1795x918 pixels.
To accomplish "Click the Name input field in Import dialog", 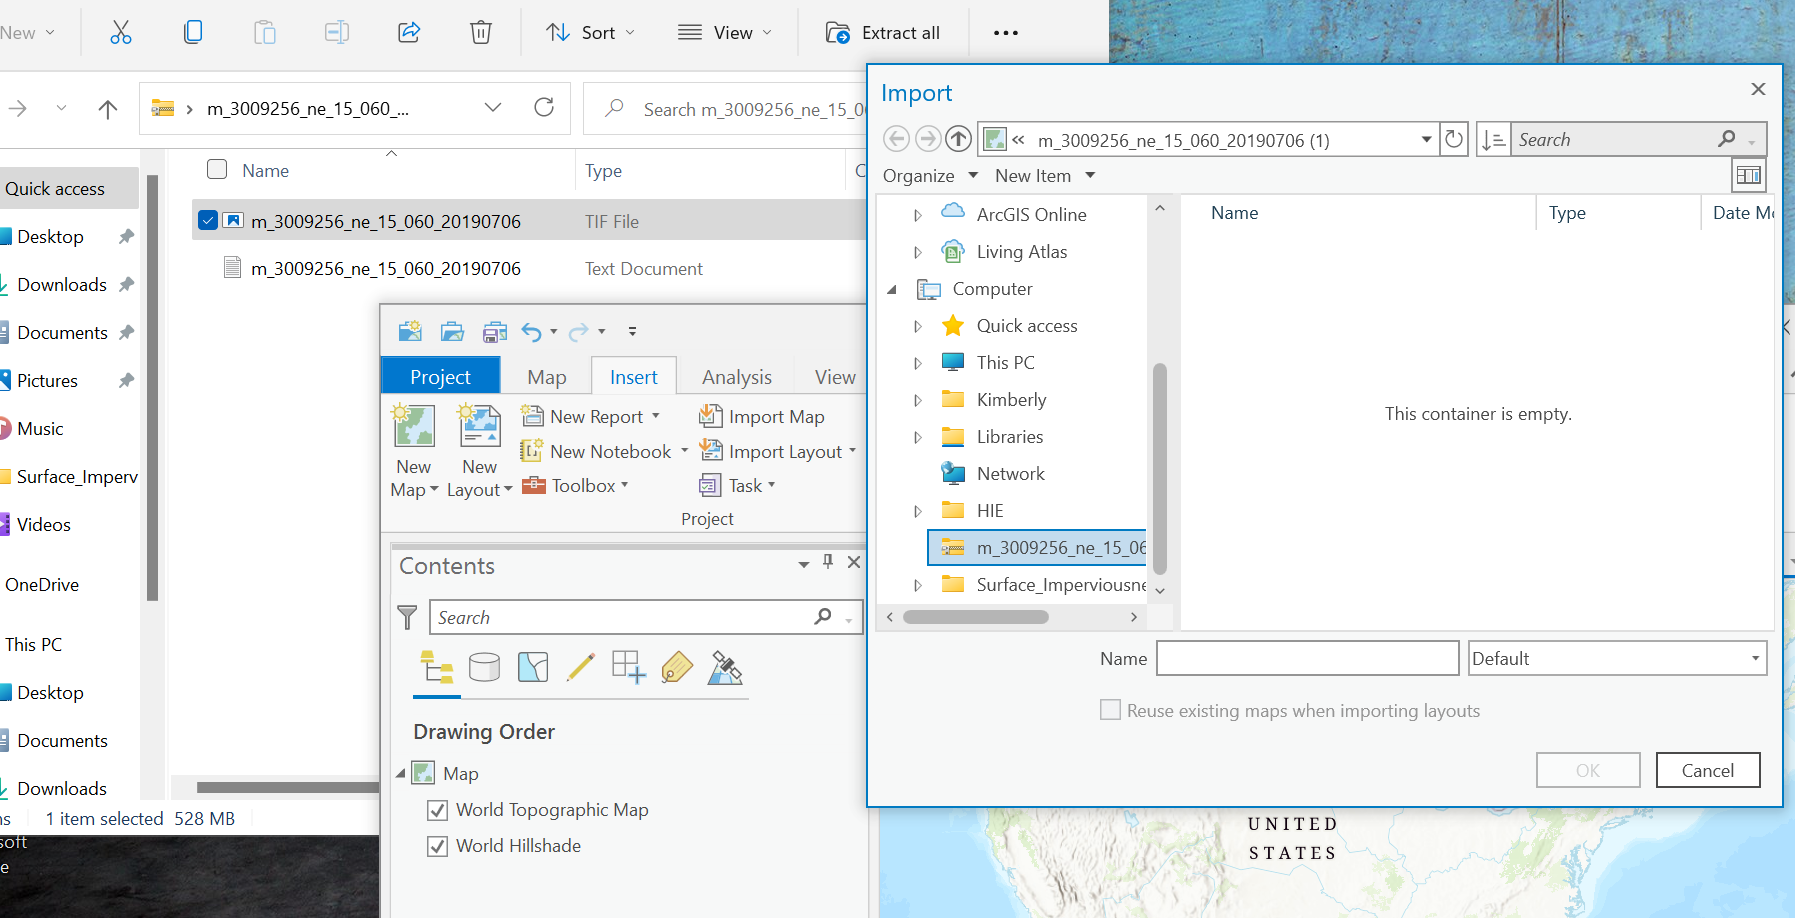I will [x=1307, y=658].
